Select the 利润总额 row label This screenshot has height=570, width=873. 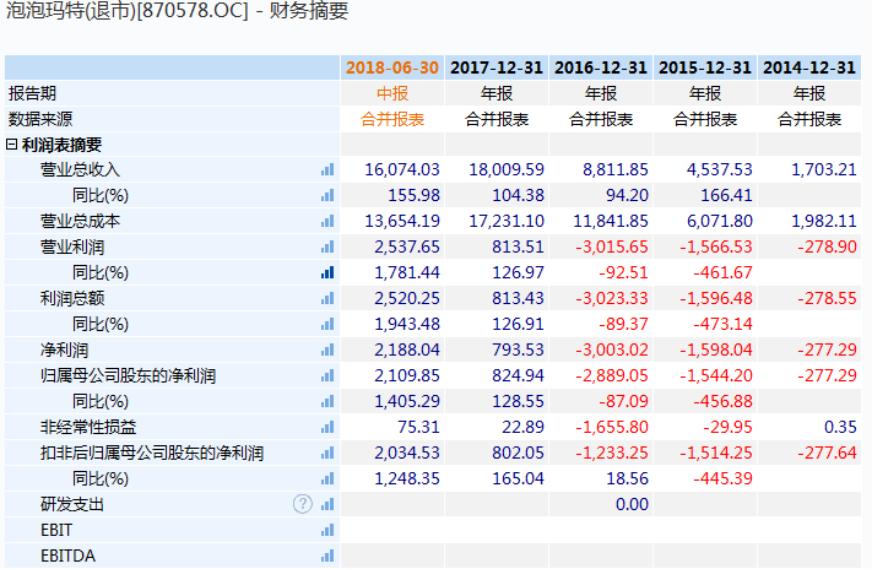coord(72,298)
